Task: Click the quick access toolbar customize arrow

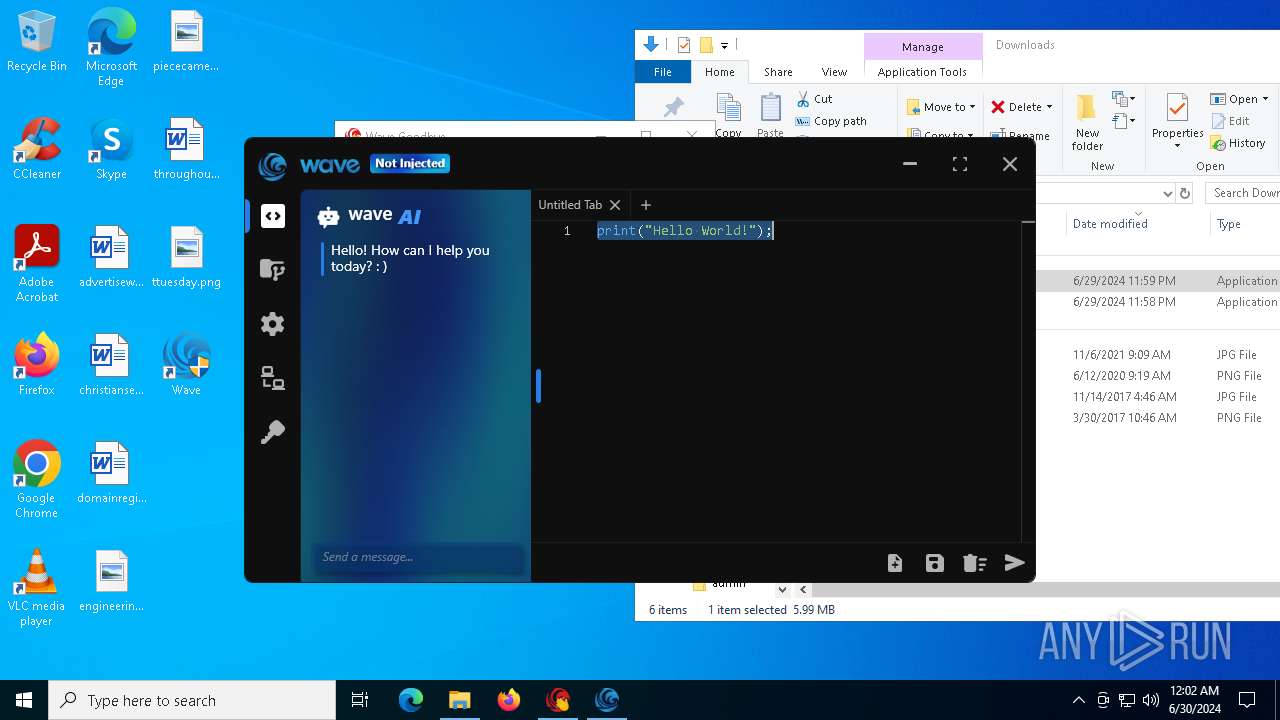Action: [724, 45]
